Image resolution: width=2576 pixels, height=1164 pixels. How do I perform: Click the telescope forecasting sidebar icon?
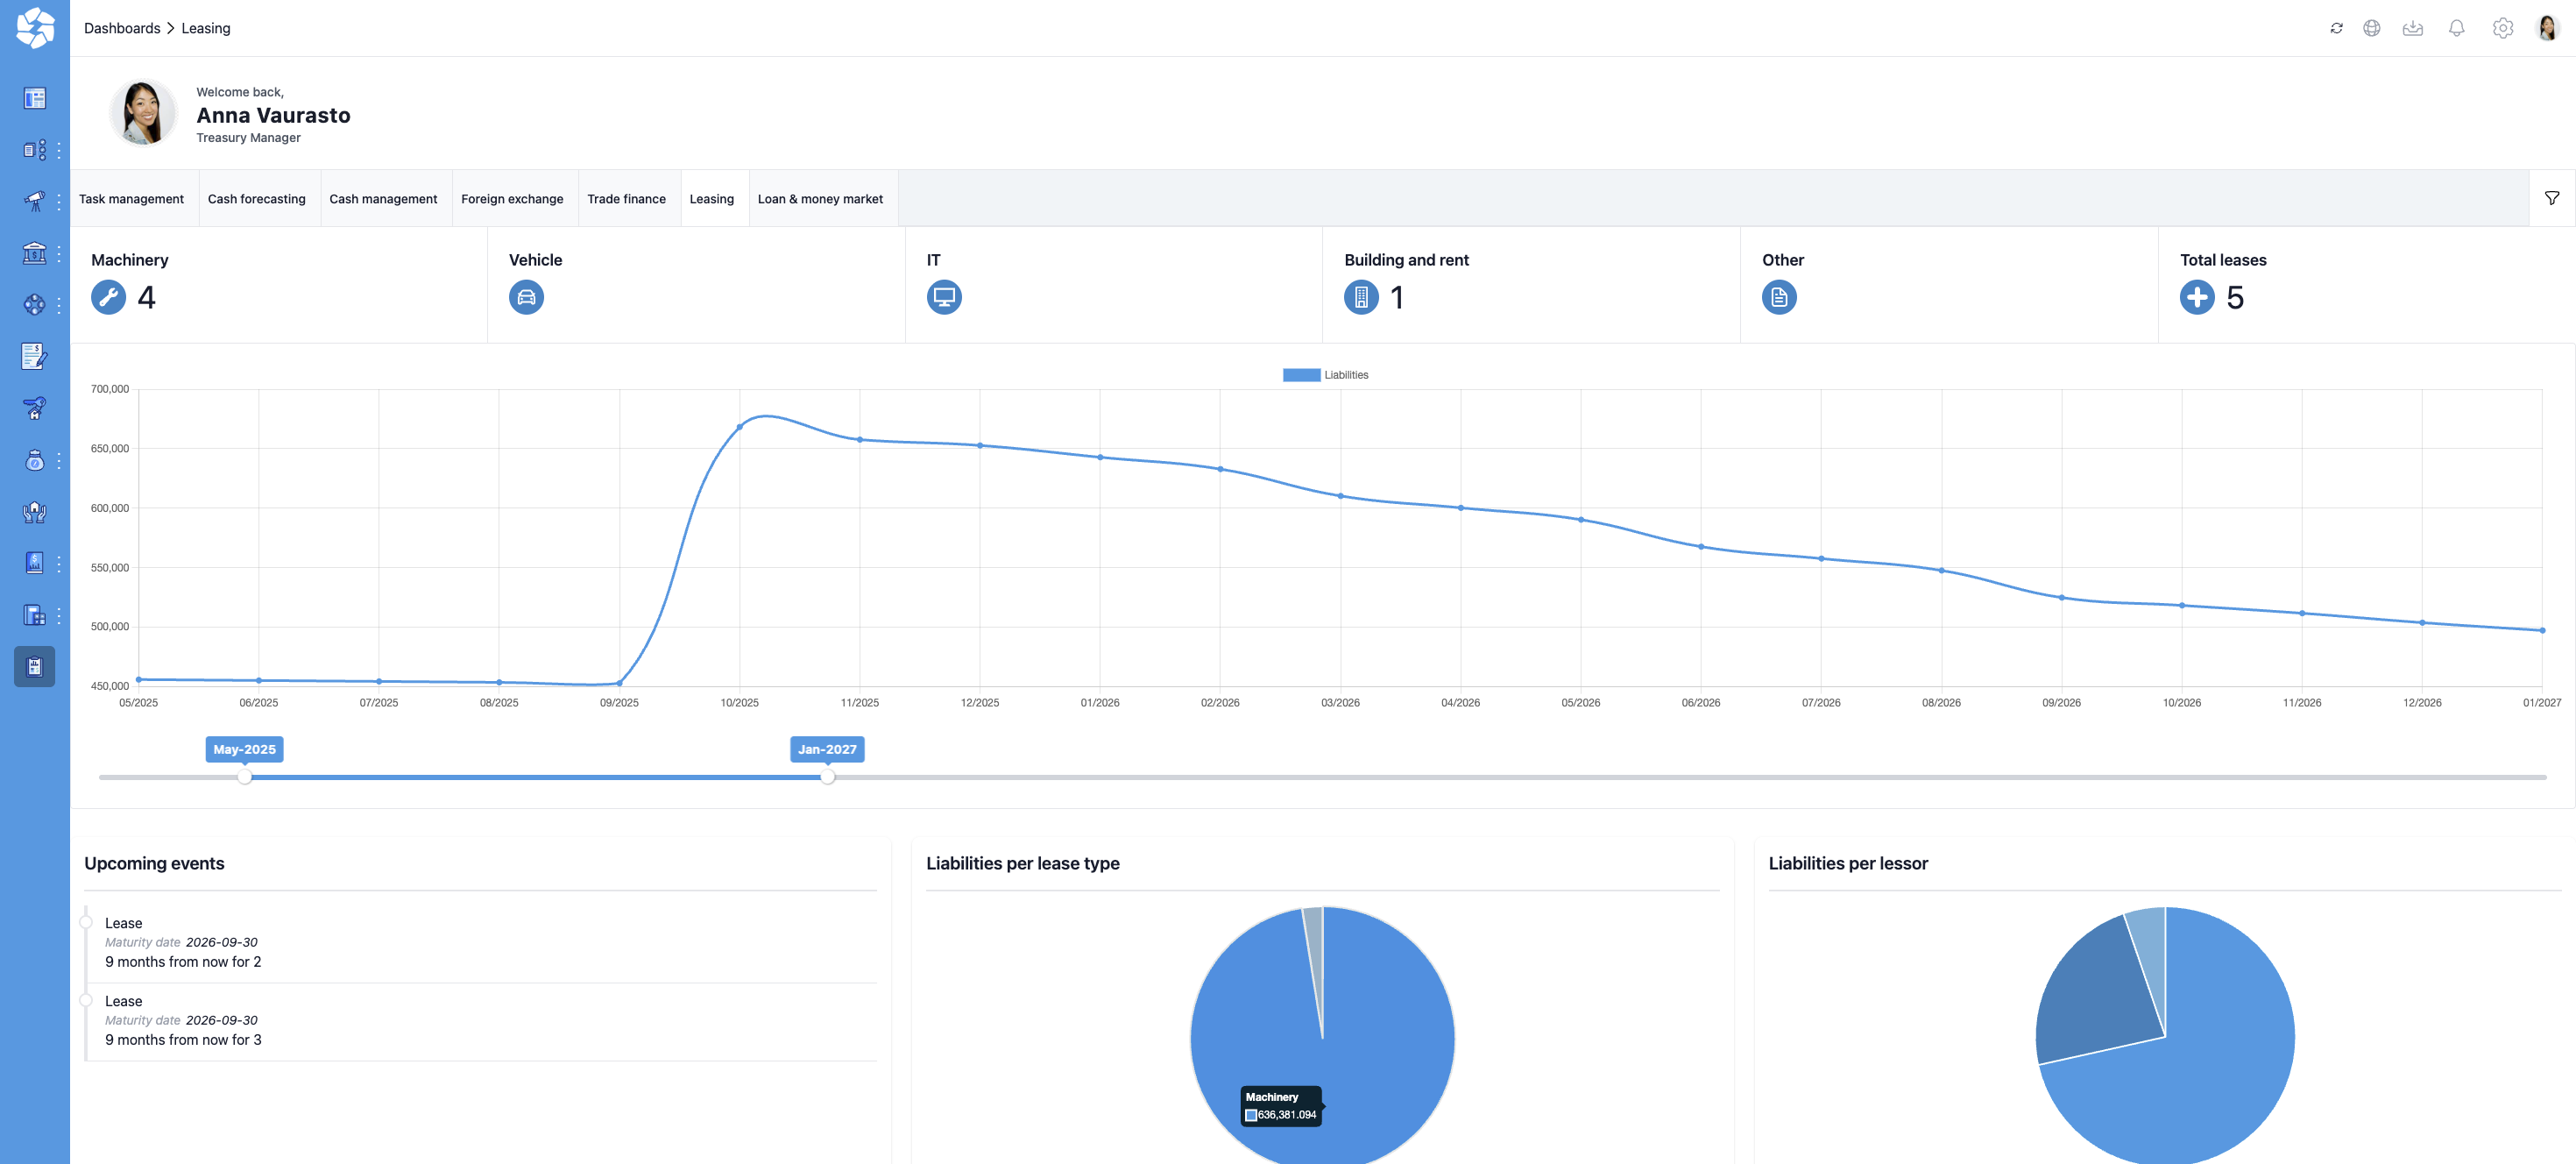tap(34, 201)
